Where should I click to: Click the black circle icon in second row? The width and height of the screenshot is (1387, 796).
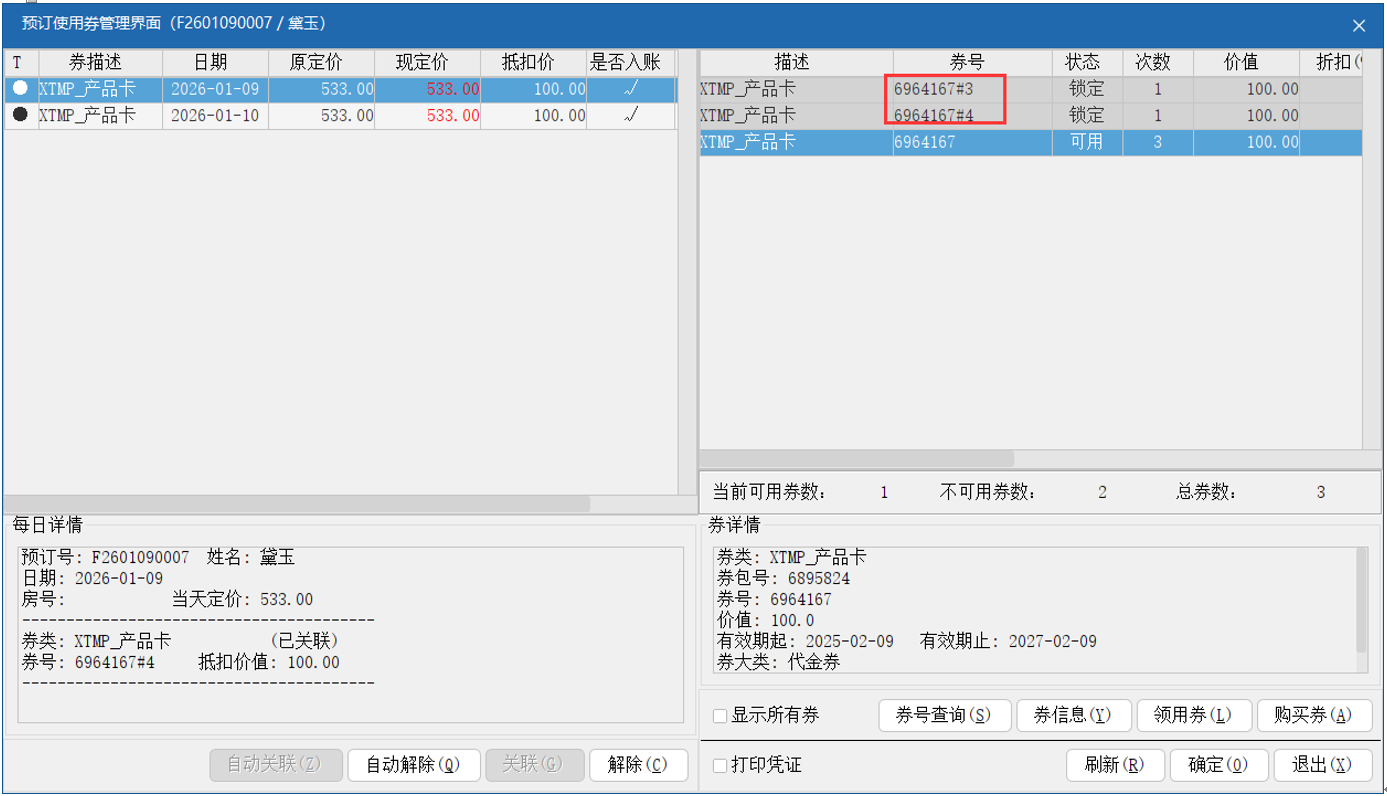20,115
